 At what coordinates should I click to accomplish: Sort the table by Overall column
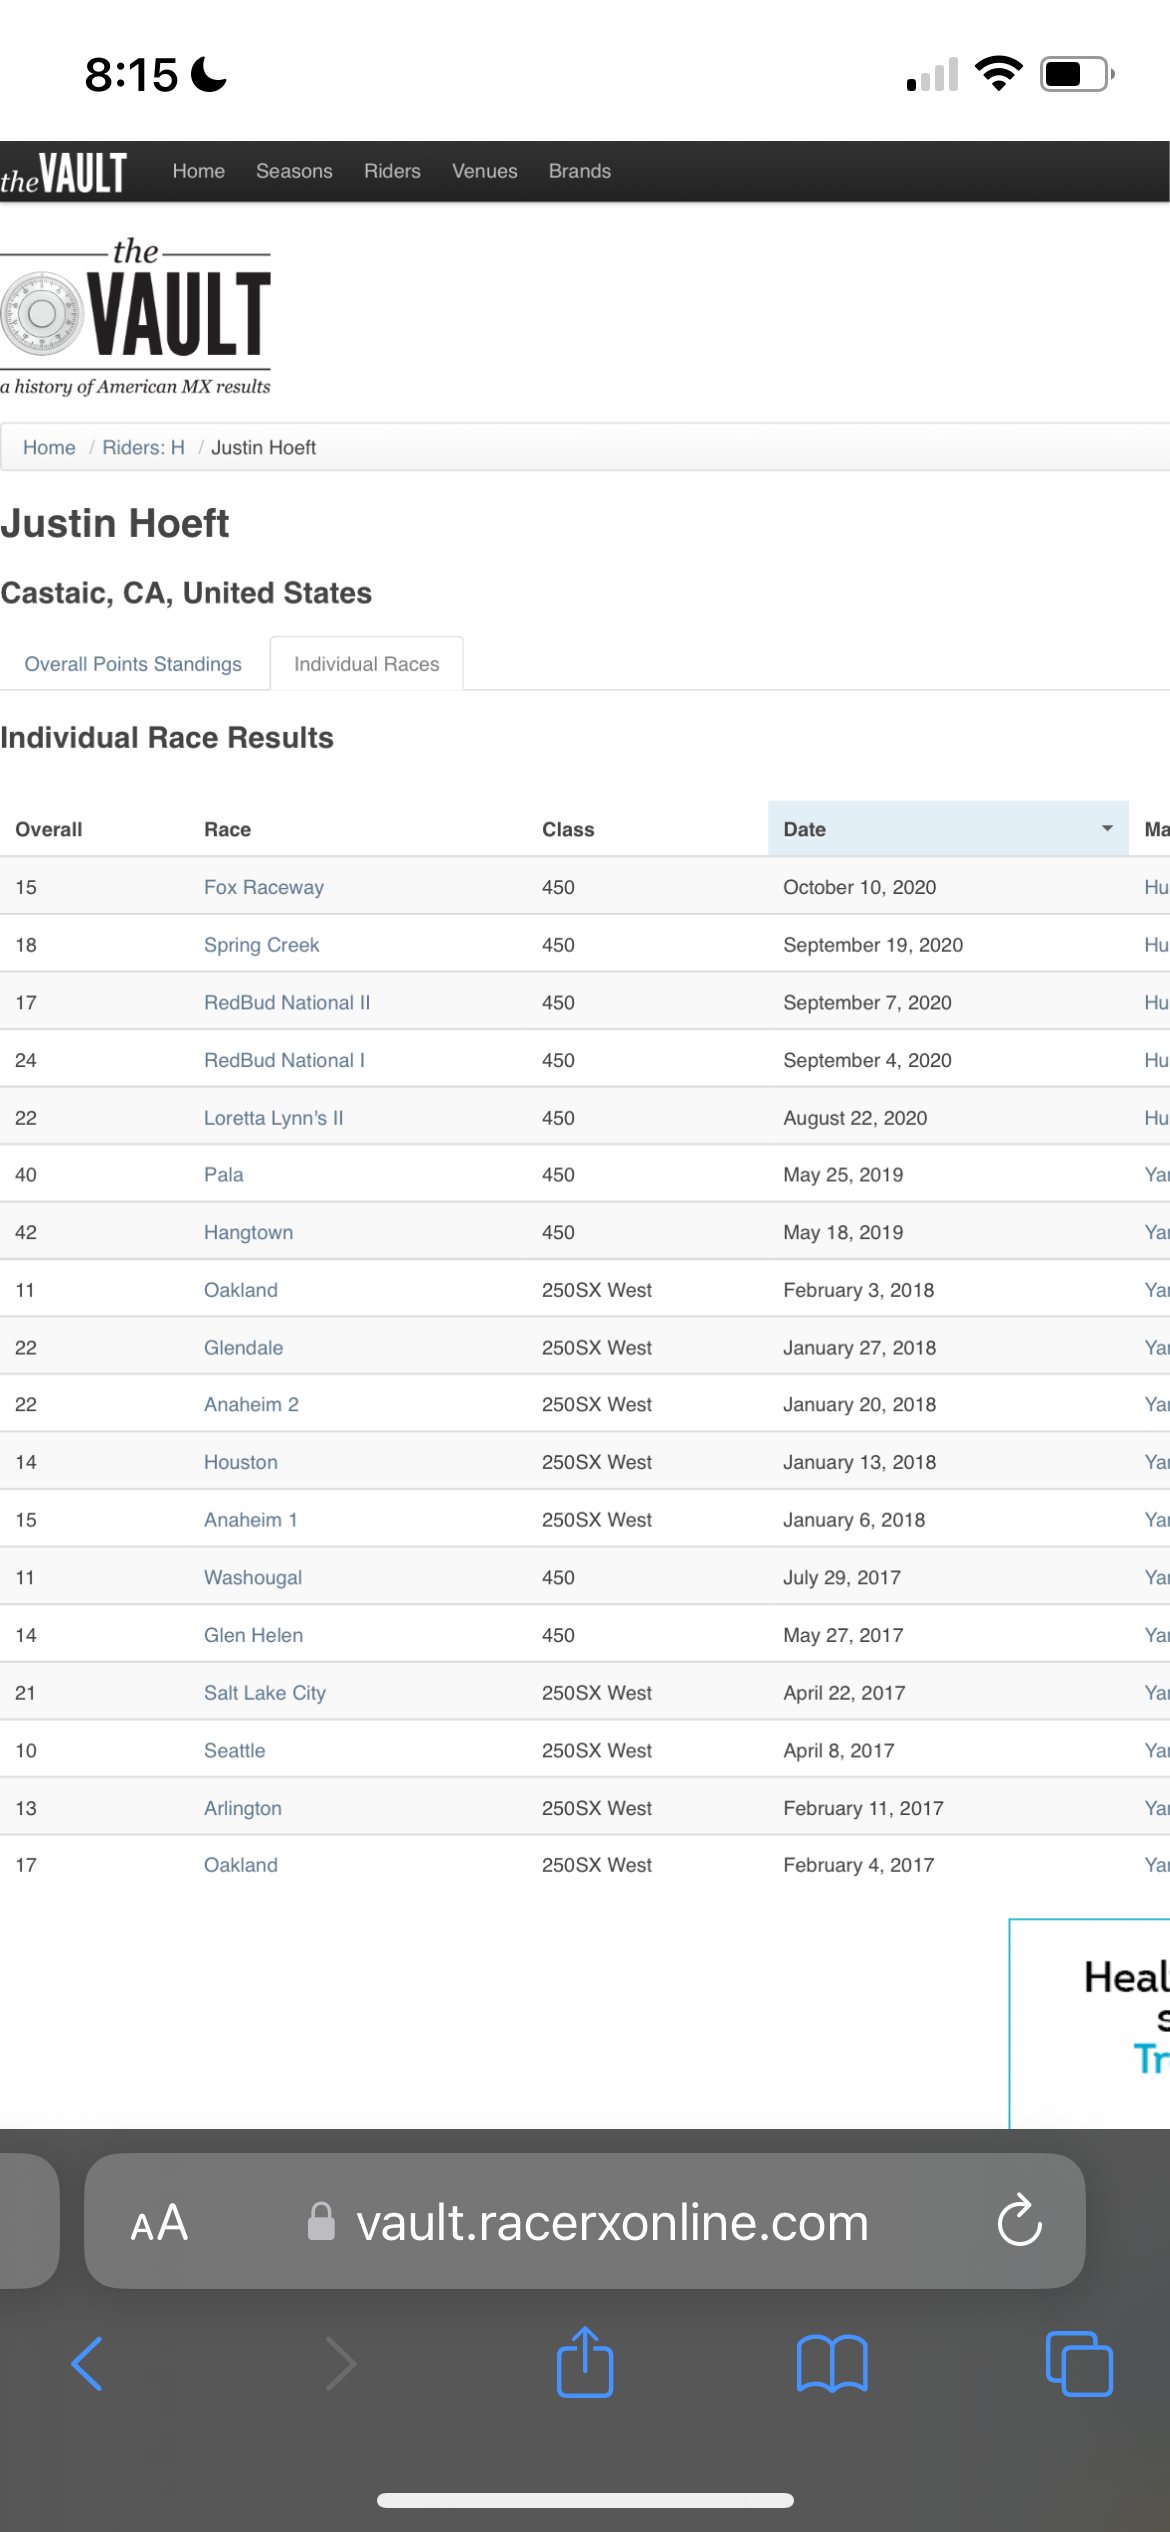coord(49,829)
